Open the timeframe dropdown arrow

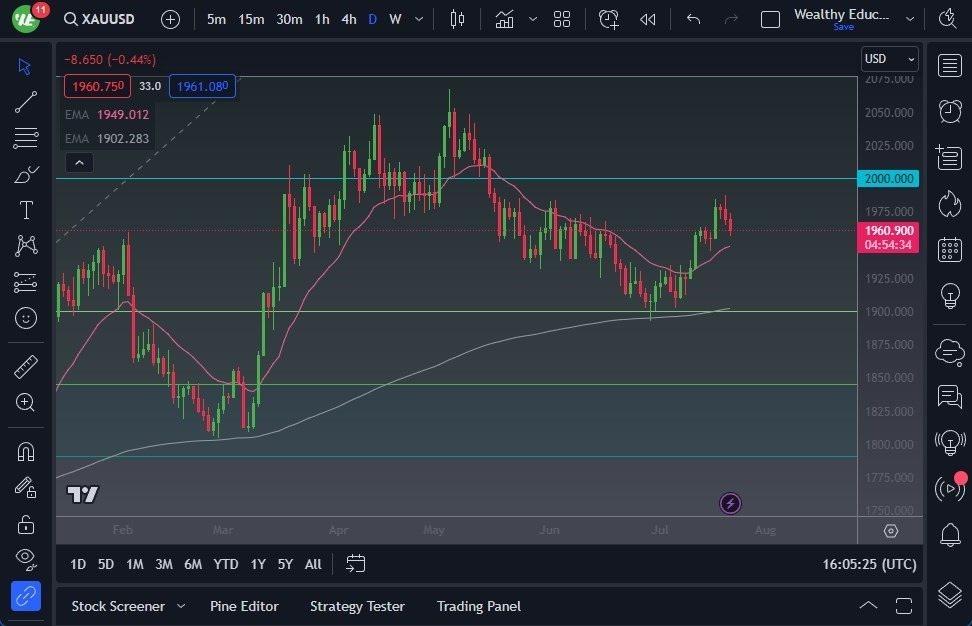pos(418,18)
